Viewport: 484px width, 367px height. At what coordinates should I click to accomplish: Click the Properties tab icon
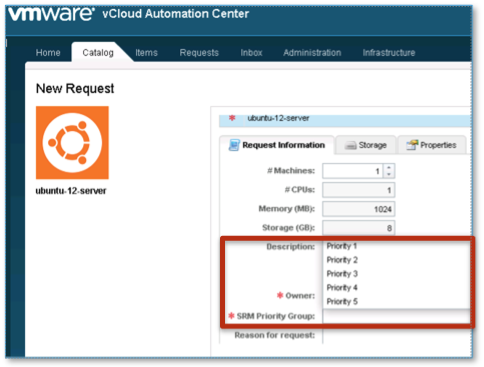point(412,145)
